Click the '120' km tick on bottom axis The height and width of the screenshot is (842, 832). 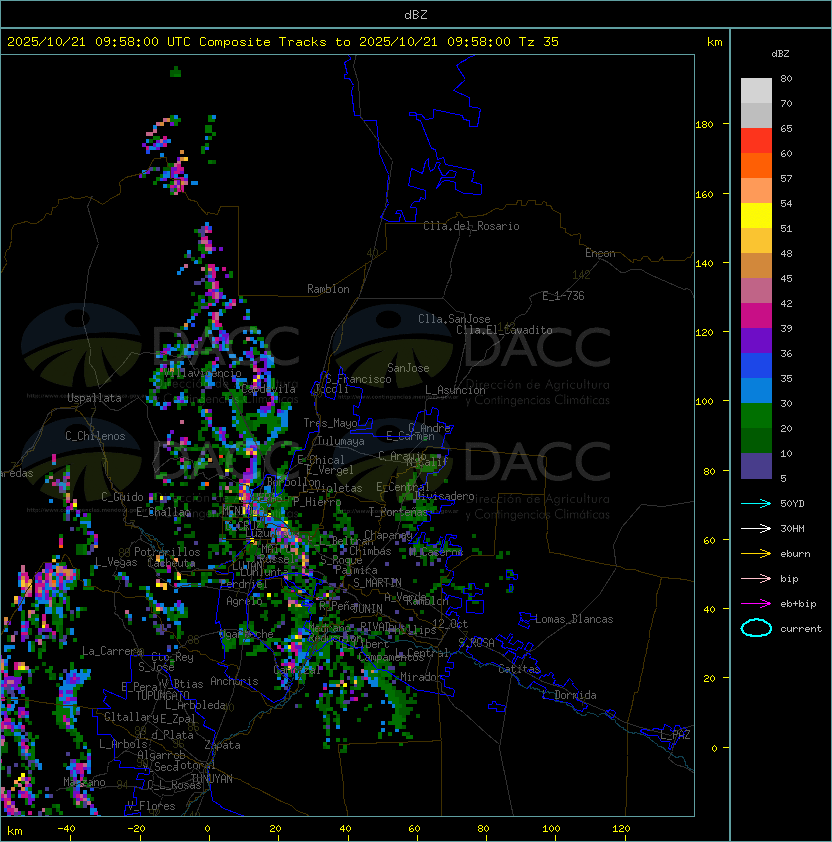pyautogui.click(x=621, y=829)
